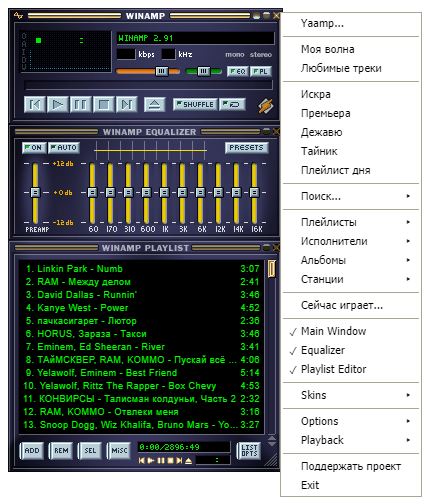The height and width of the screenshot is (504, 431).
Task: Expand the Станции submenu
Action: point(351,279)
